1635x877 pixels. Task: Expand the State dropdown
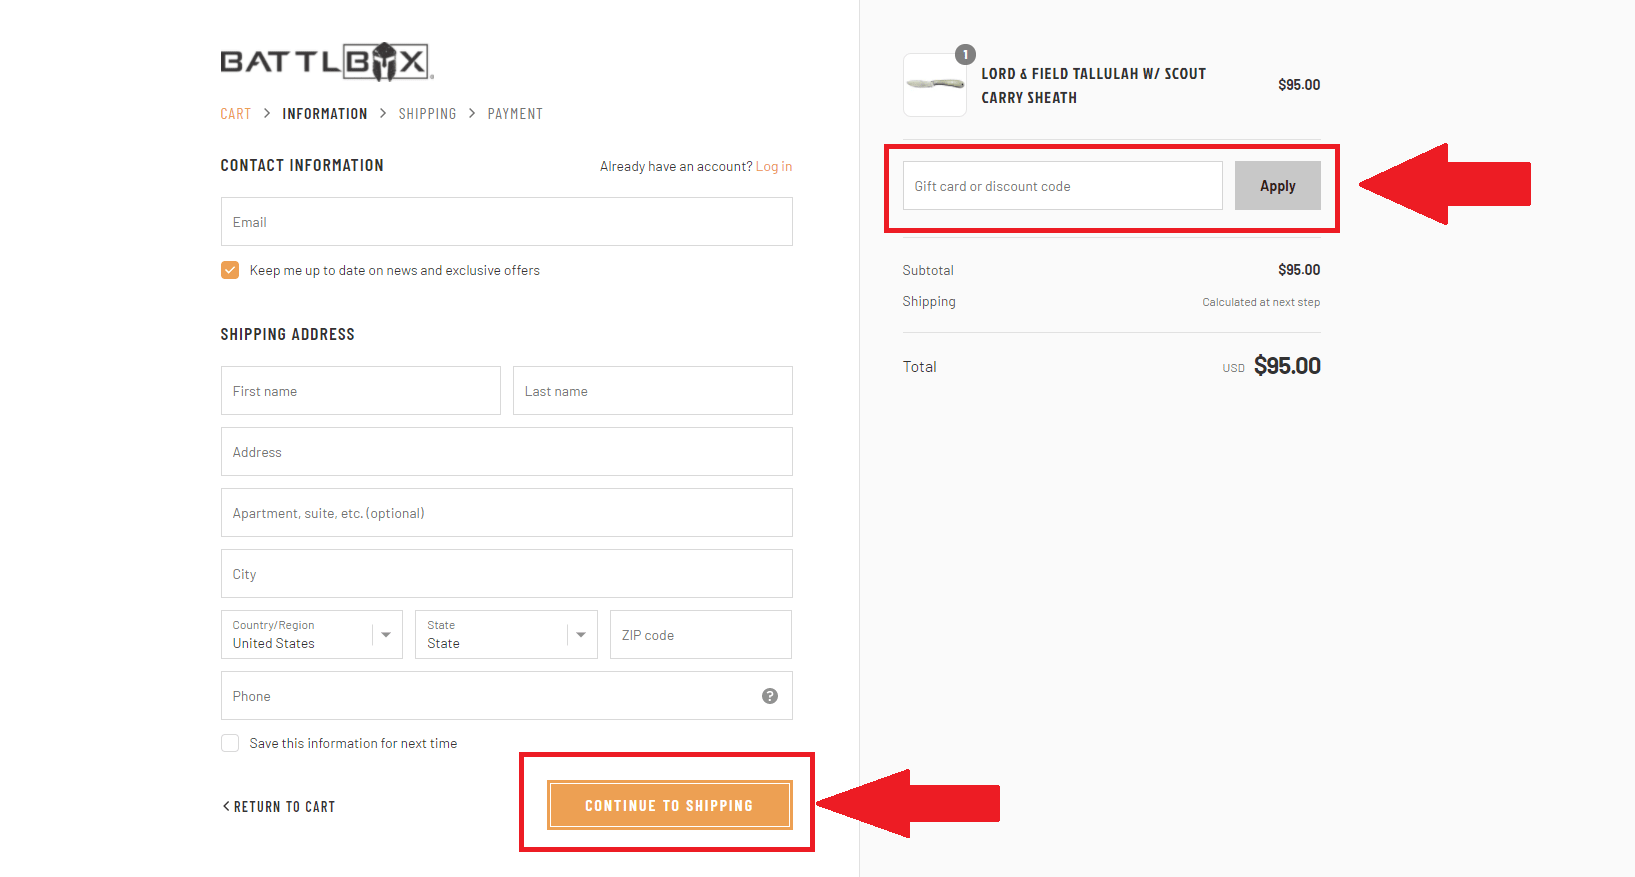pyautogui.click(x=506, y=635)
